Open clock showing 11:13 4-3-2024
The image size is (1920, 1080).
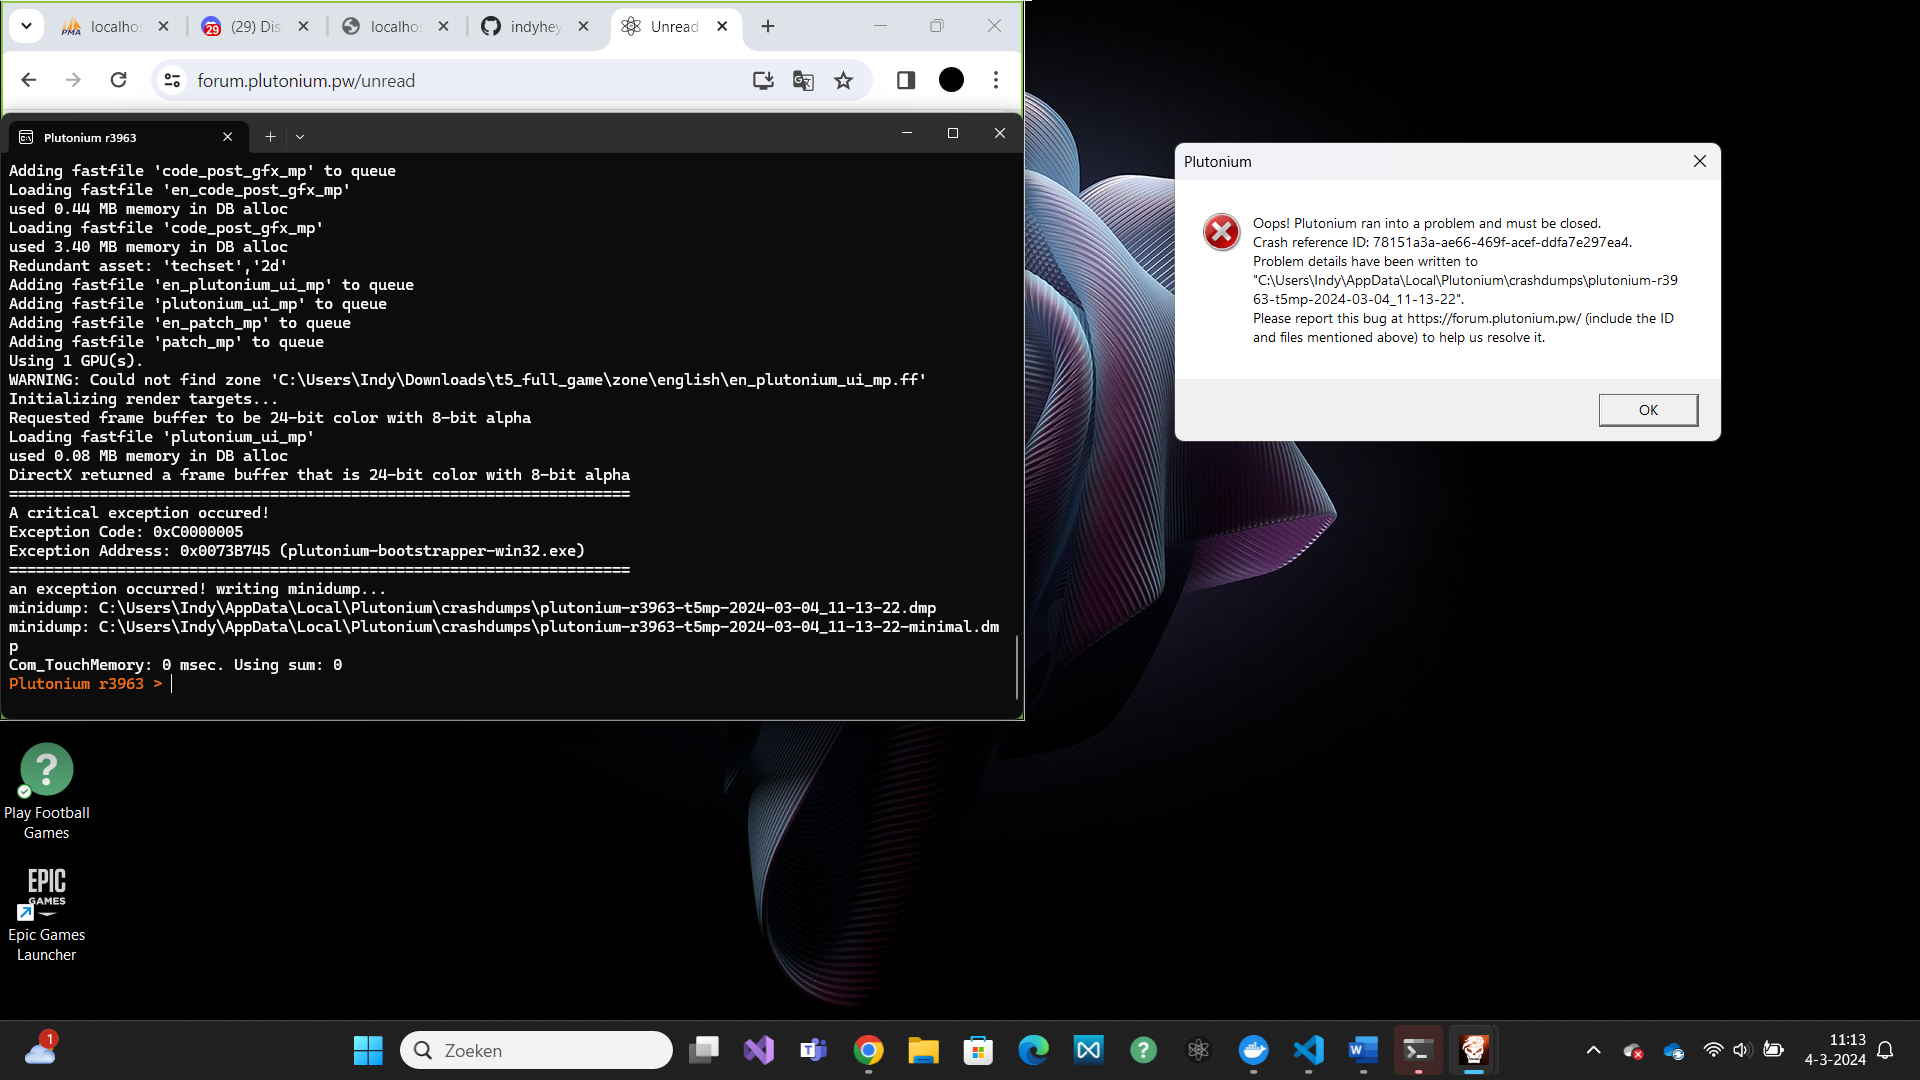tap(1835, 1050)
